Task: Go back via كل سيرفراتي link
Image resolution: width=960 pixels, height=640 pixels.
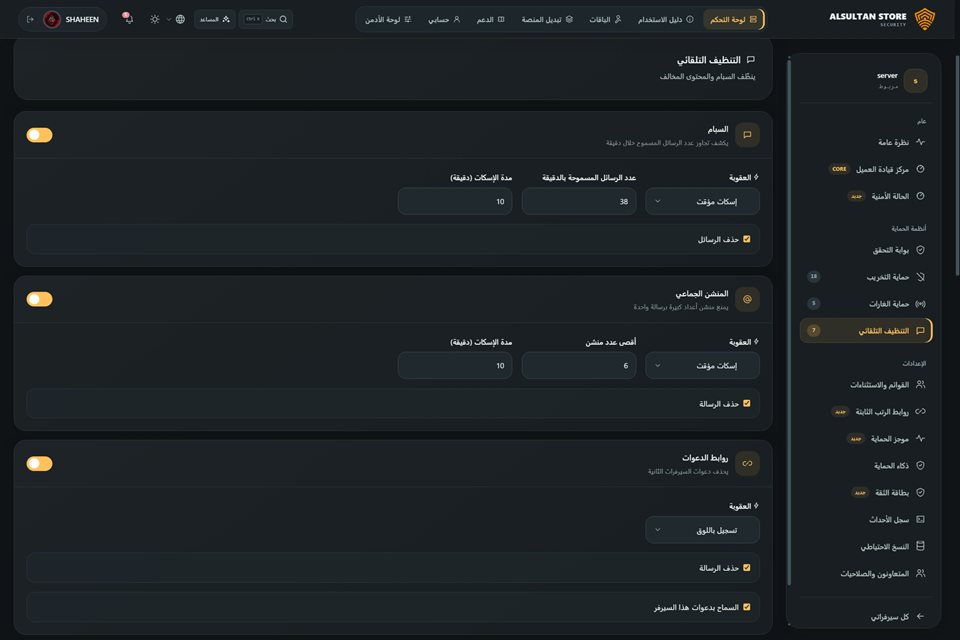Action: tap(897, 617)
